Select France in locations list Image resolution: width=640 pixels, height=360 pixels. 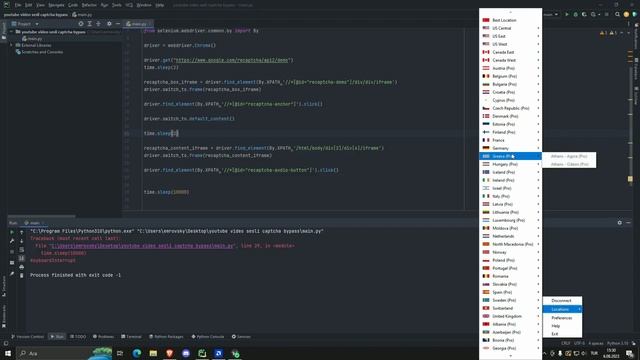(510, 140)
